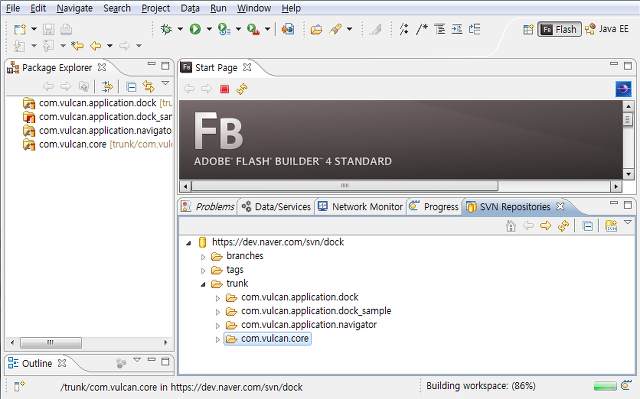Click the Profile launch icon

pos(224,29)
